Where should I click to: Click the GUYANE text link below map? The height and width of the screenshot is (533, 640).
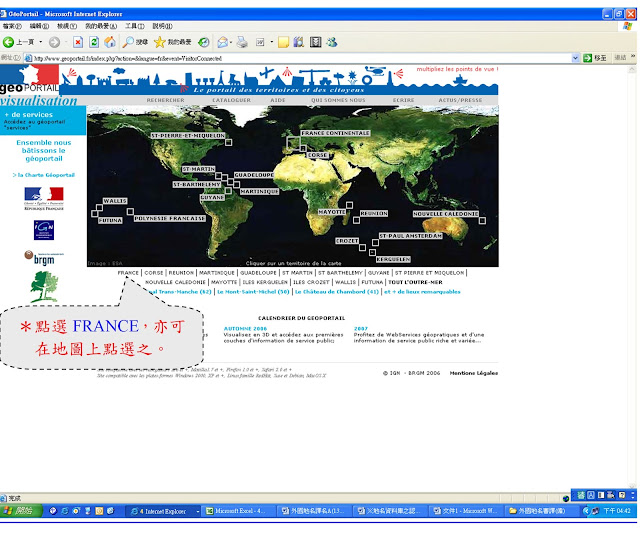coord(379,273)
